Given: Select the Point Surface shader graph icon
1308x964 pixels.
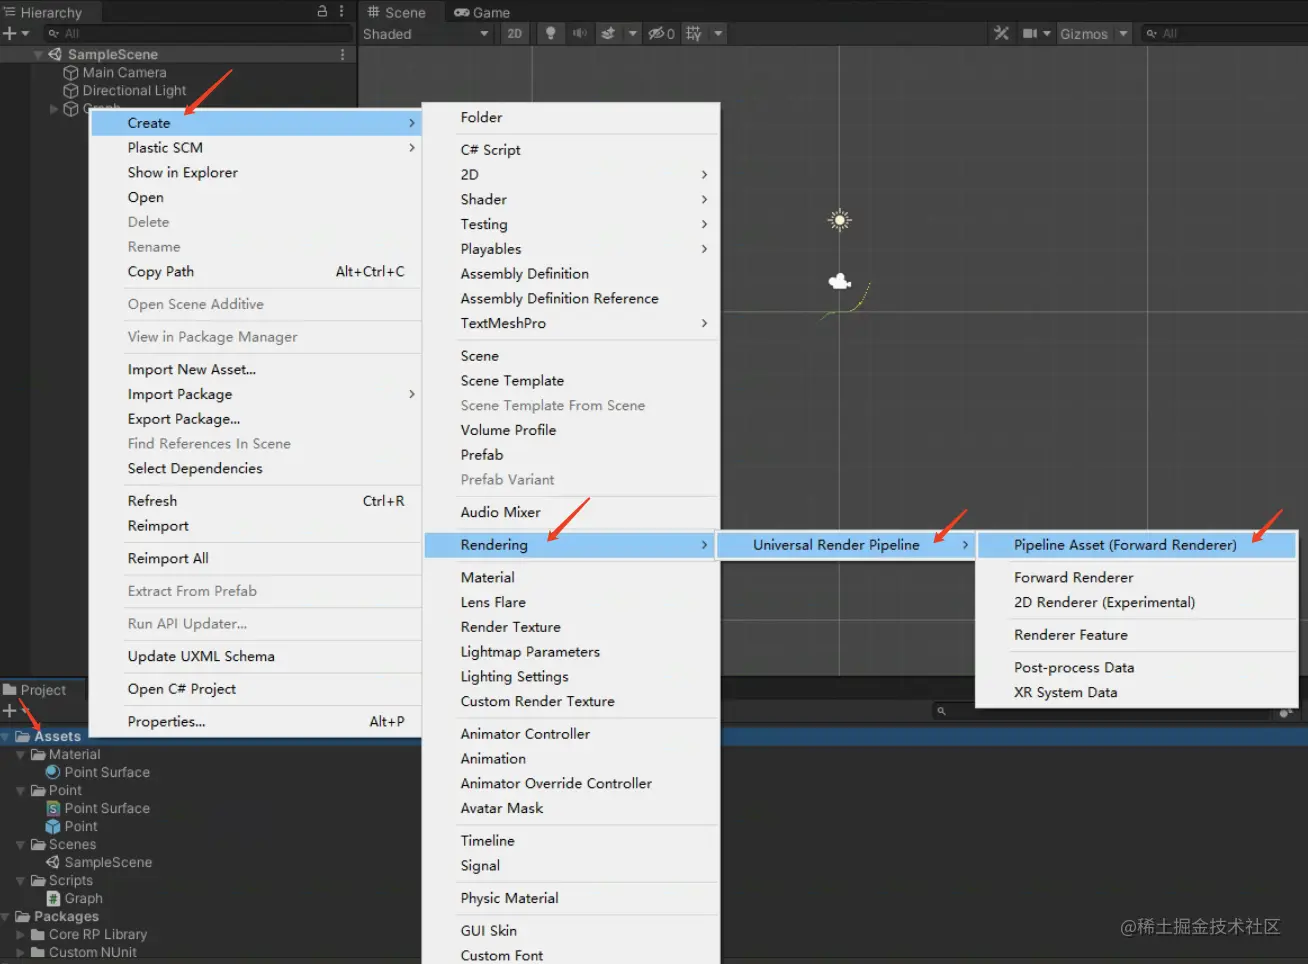Looking at the screenshot, I should click(x=53, y=809).
